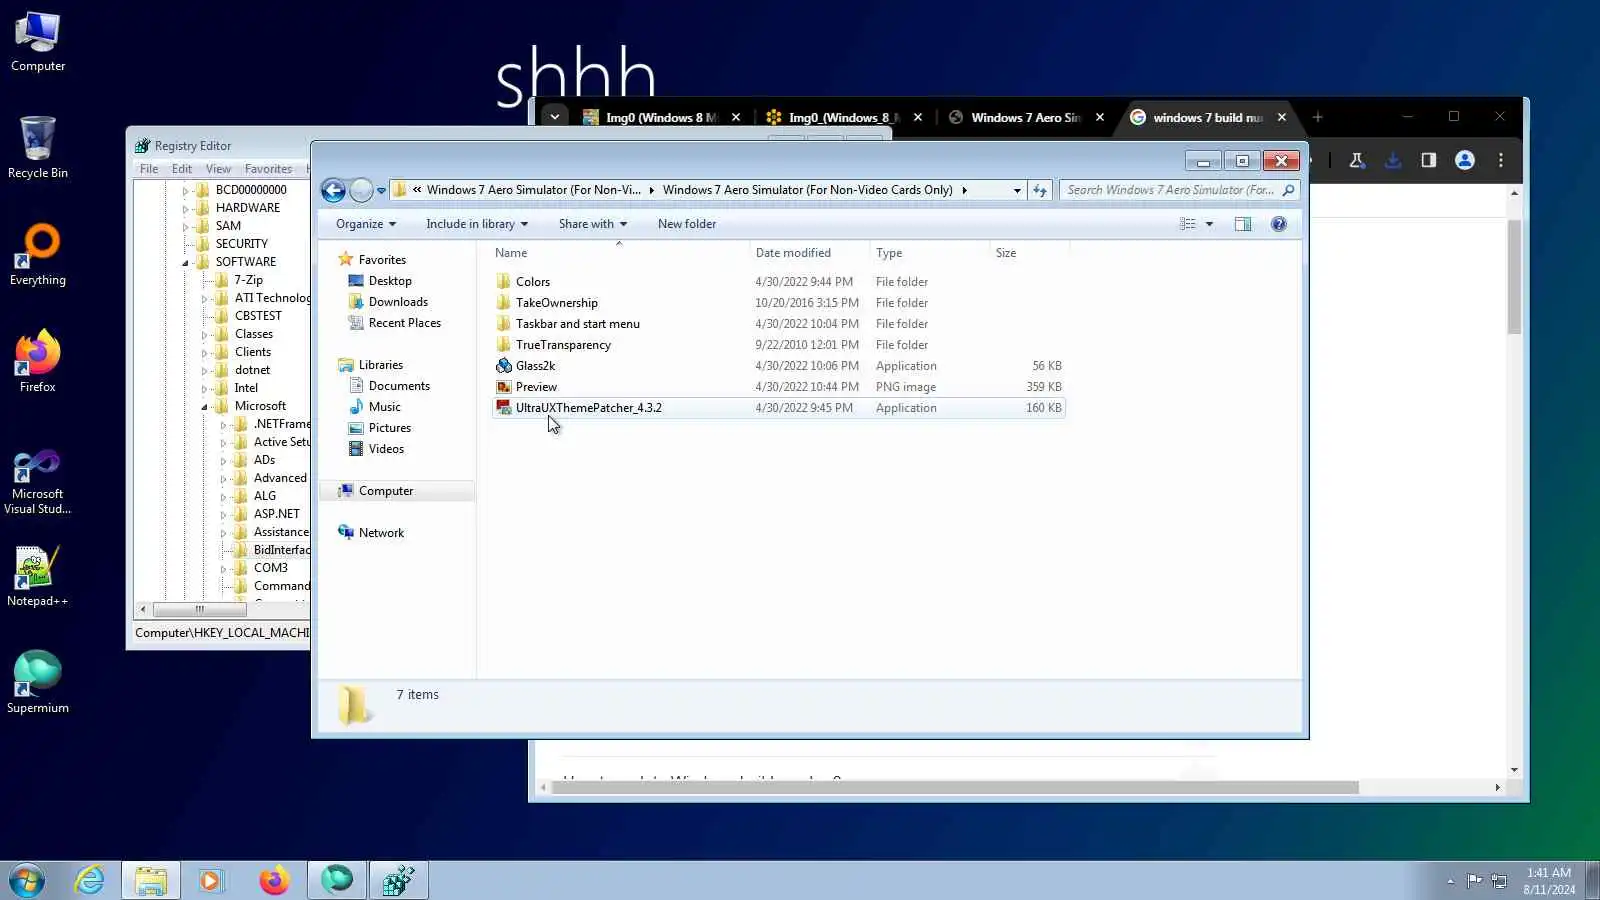
Task: Open the browser downloads icon
Action: pyautogui.click(x=1393, y=160)
